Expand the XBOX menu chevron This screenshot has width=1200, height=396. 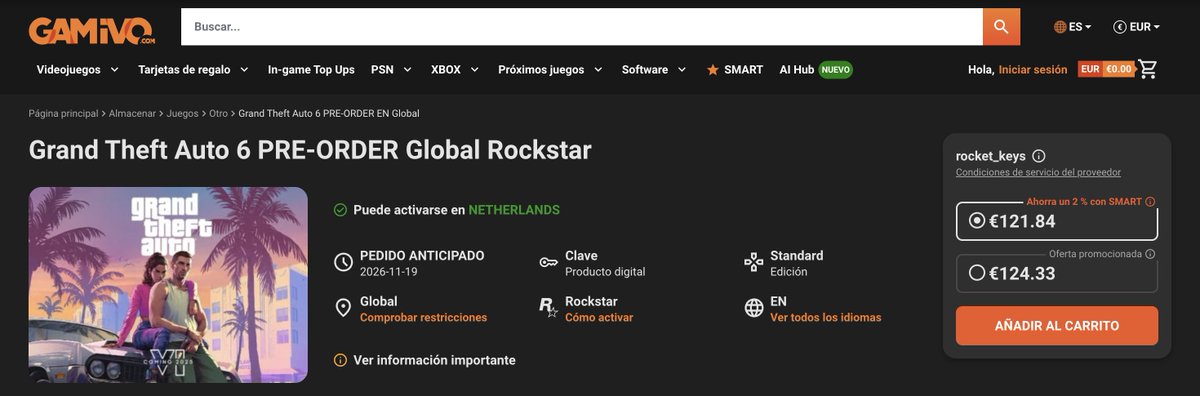(475, 70)
